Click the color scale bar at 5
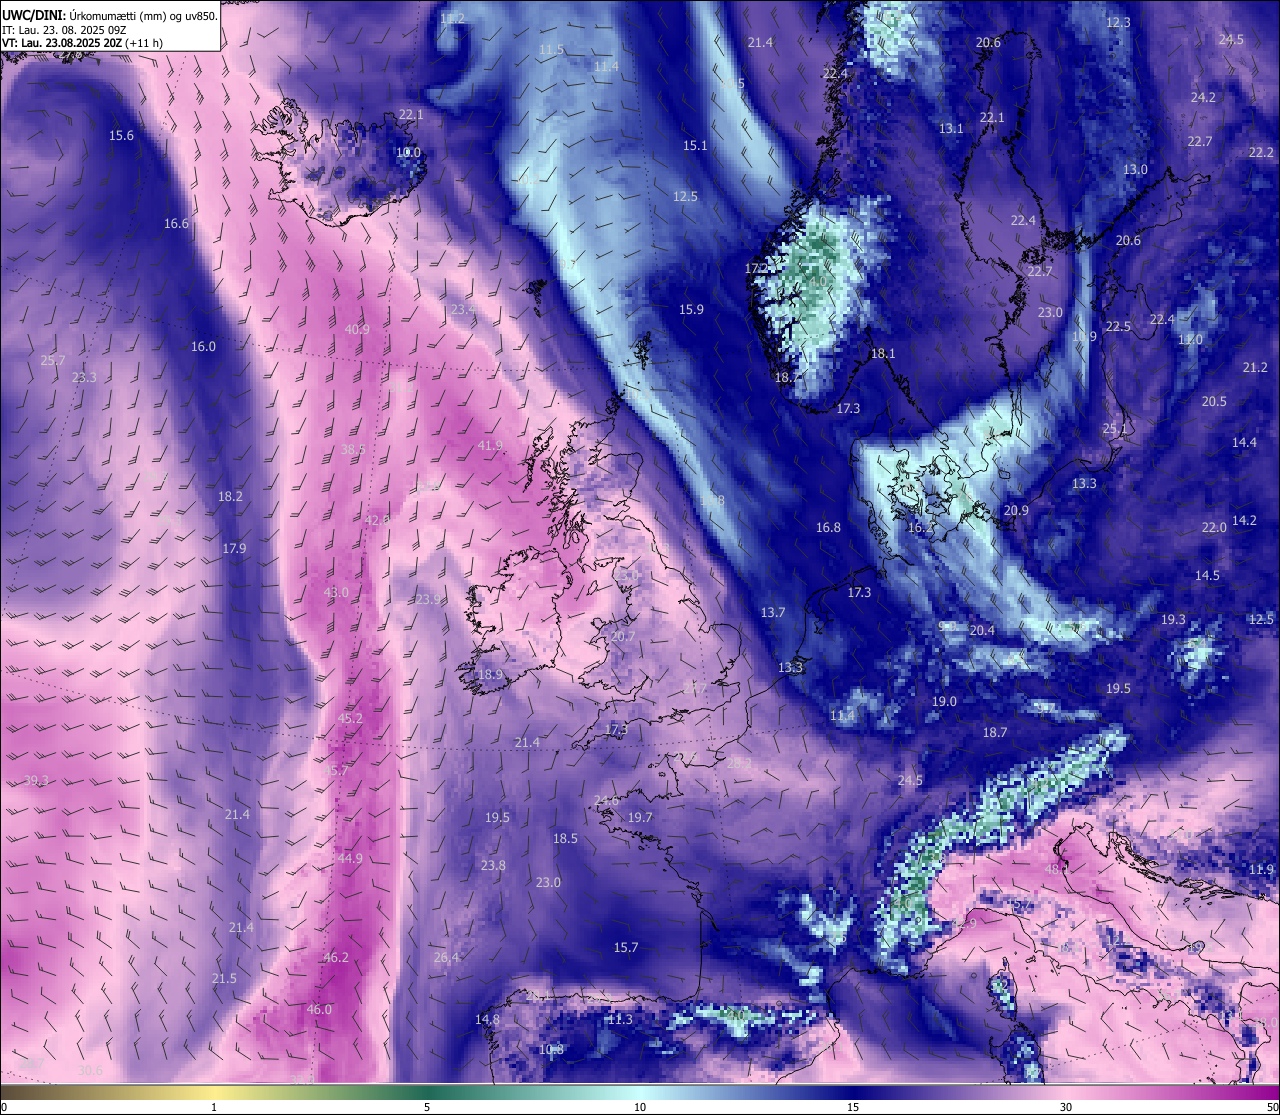The height and width of the screenshot is (1115, 1280). (427, 1091)
